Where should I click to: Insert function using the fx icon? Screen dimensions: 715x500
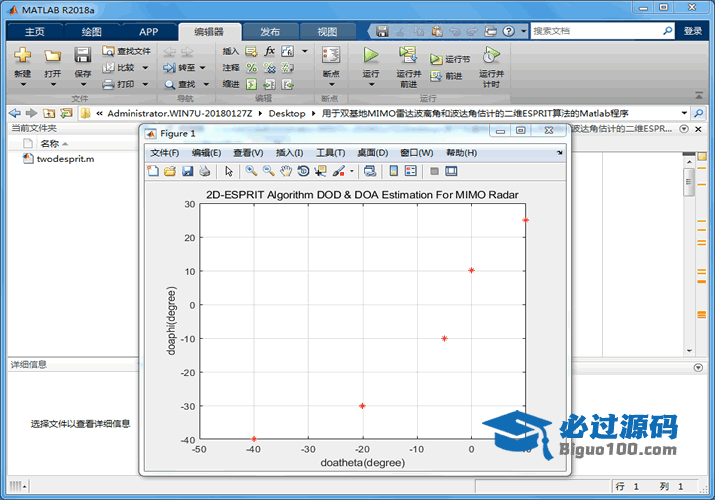(269, 51)
